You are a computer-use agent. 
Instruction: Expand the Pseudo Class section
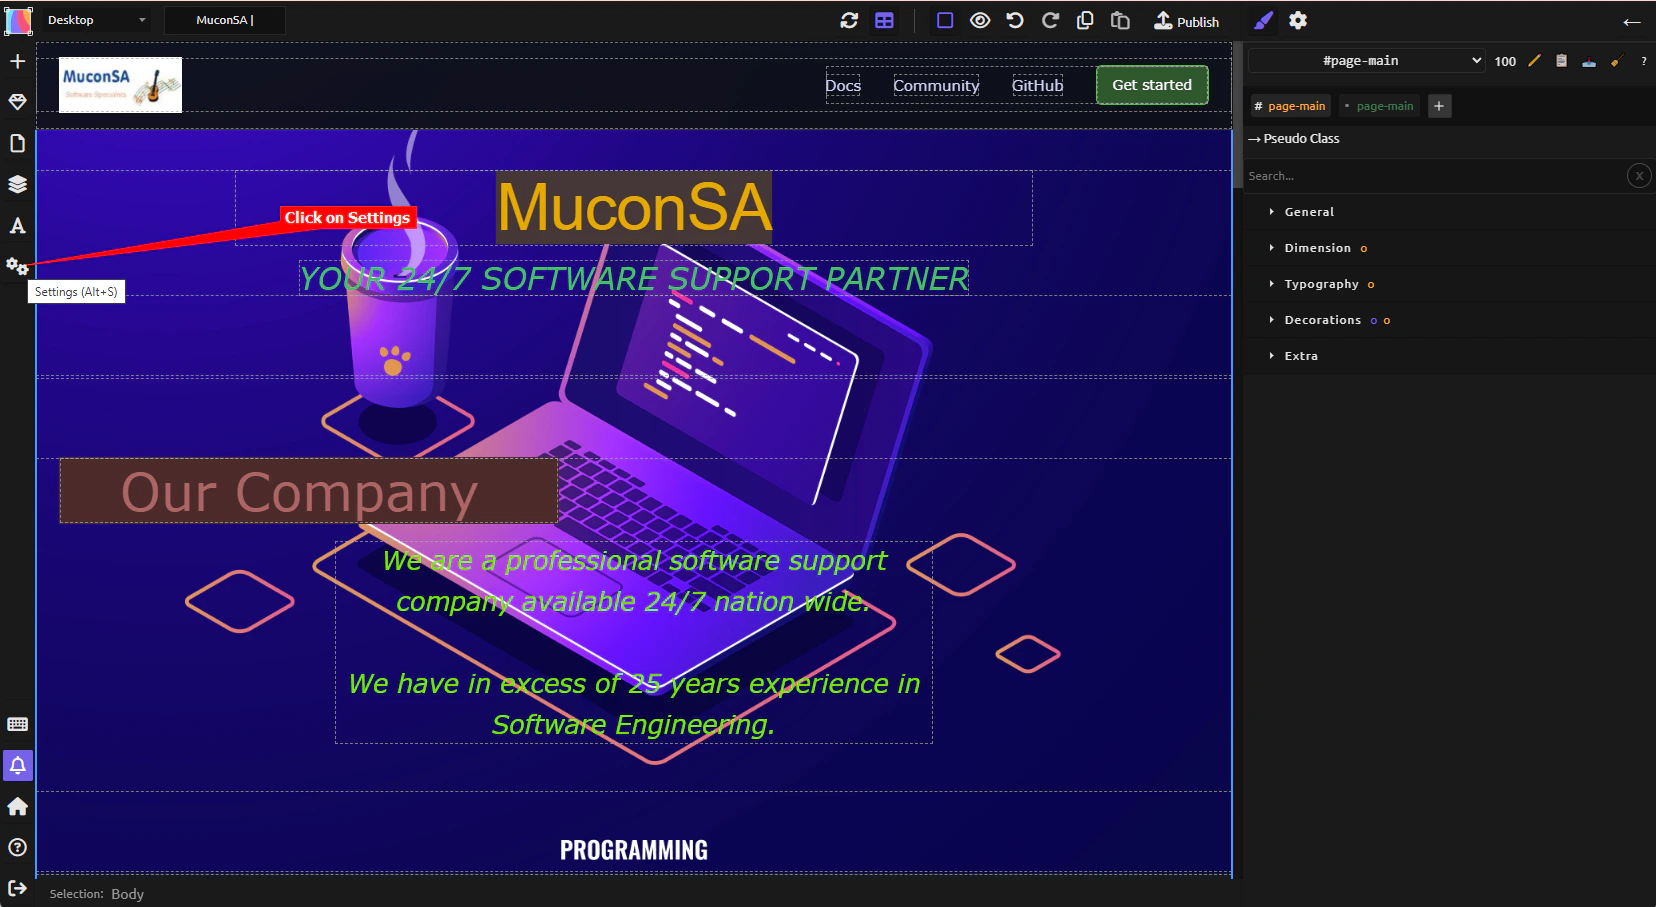click(x=1294, y=139)
